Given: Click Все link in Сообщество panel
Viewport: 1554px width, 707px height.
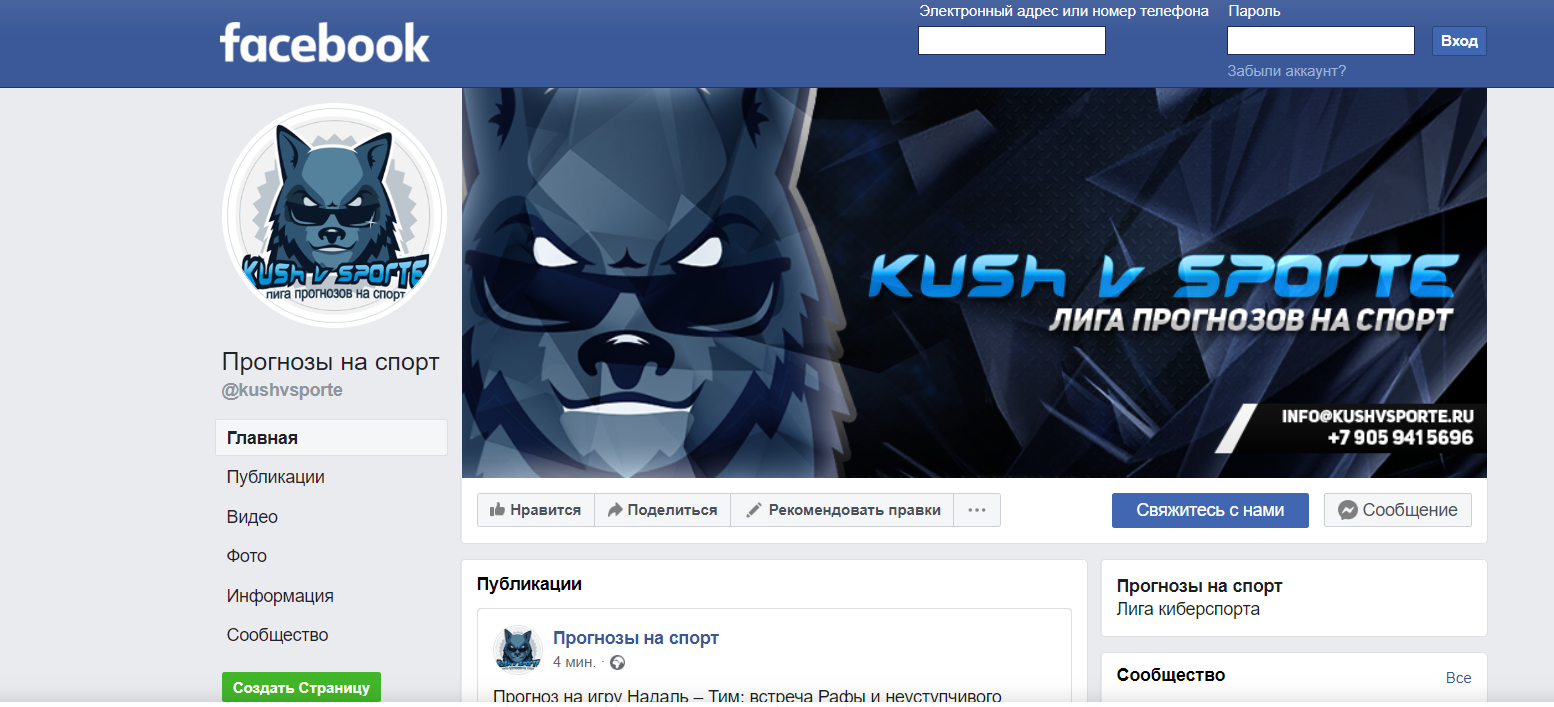Looking at the screenshot, I should coord(1458,678).
